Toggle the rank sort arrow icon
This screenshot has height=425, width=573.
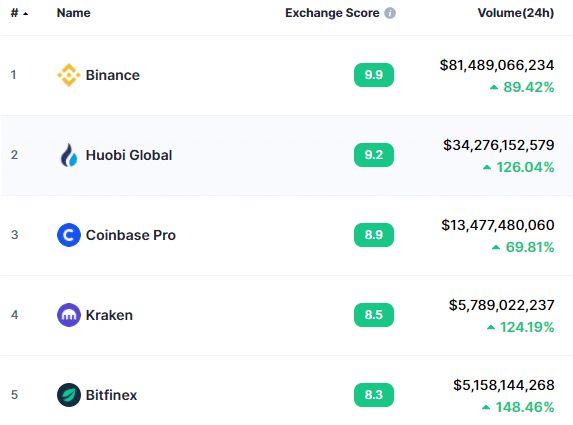25,14
